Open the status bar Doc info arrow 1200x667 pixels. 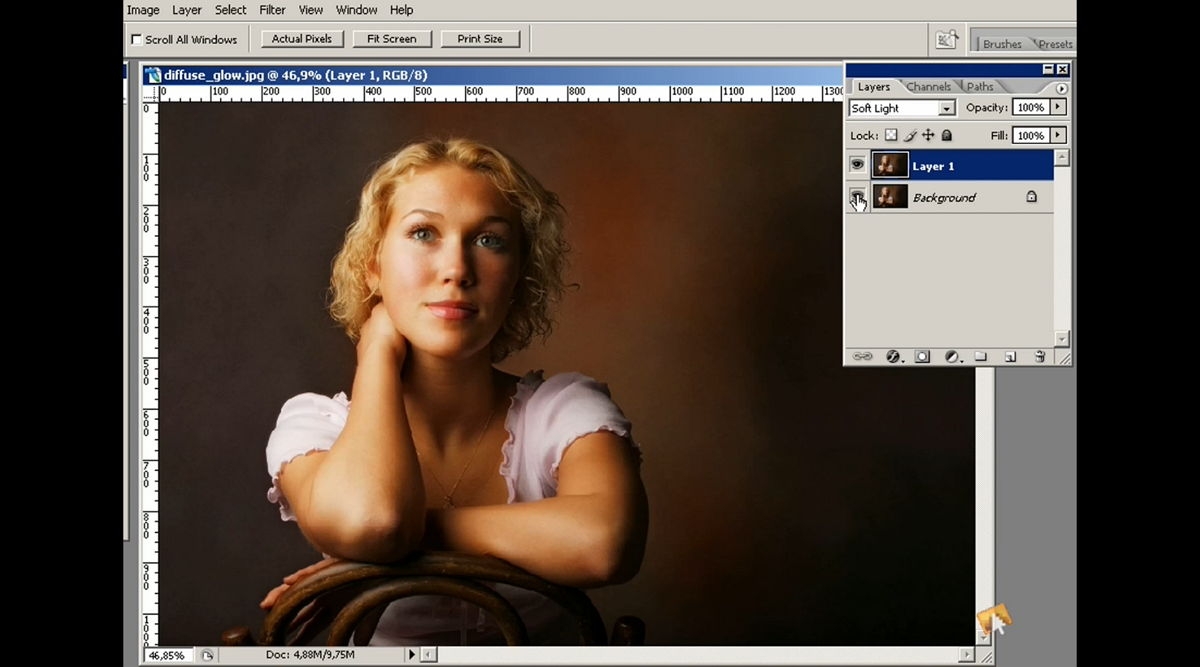[x=412, y=655]
